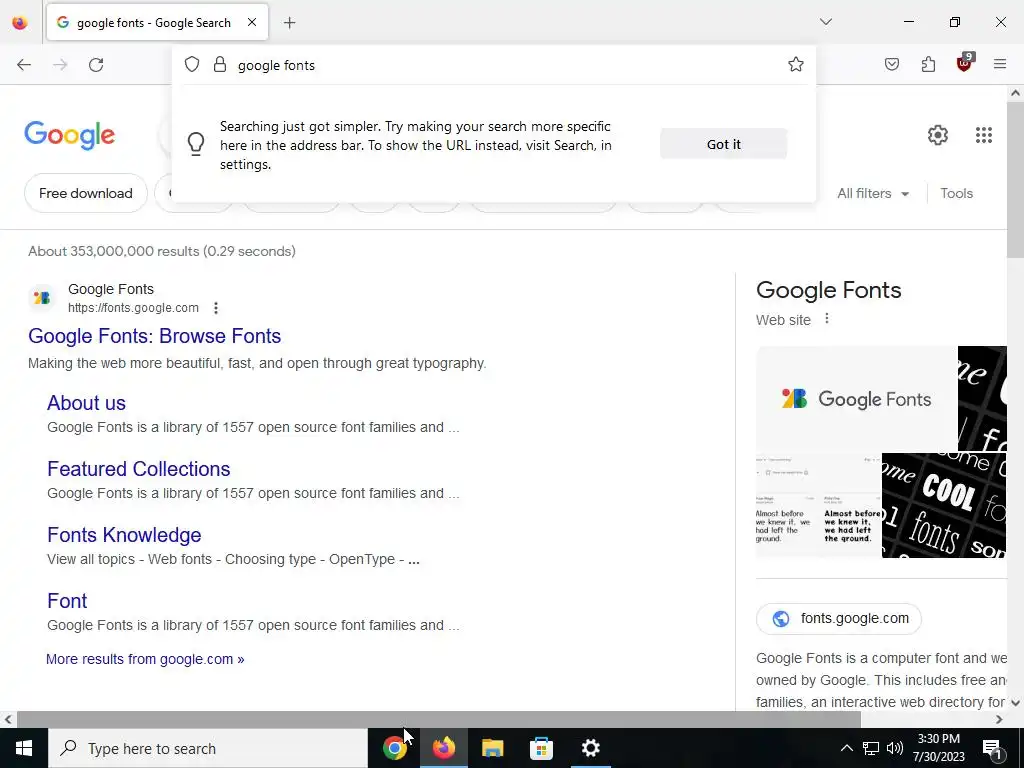The width and height of the screenshot is (1024, 768).
Task: Click Firefox icon on the taskbar
Action: pos(443,748)
